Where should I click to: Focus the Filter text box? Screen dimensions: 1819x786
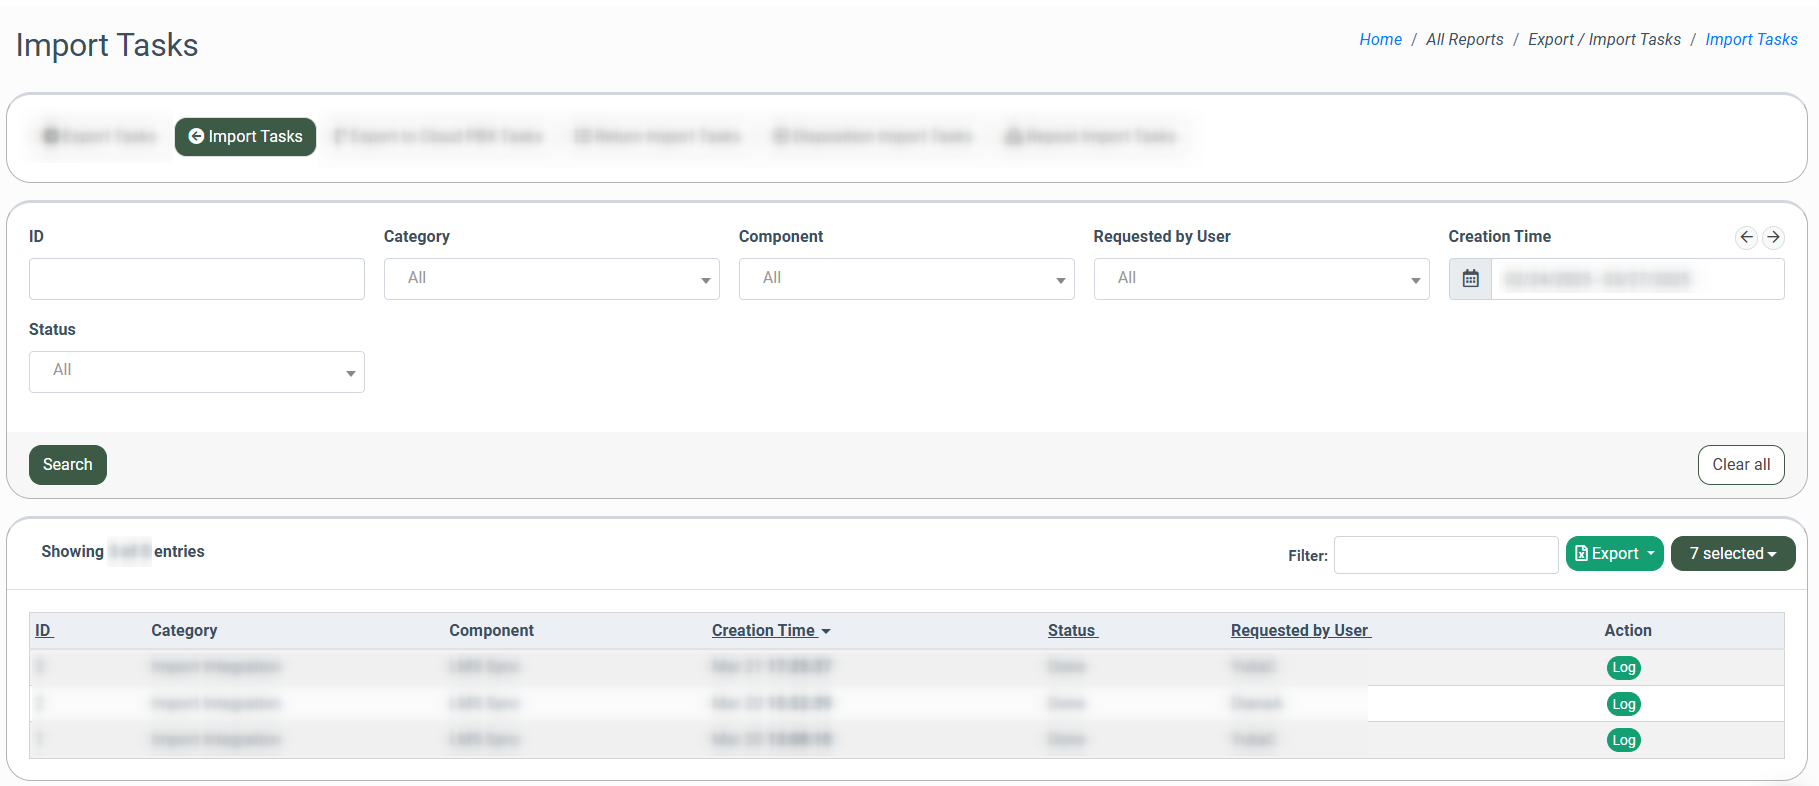pyautogui.click(x=1445, y=555)
